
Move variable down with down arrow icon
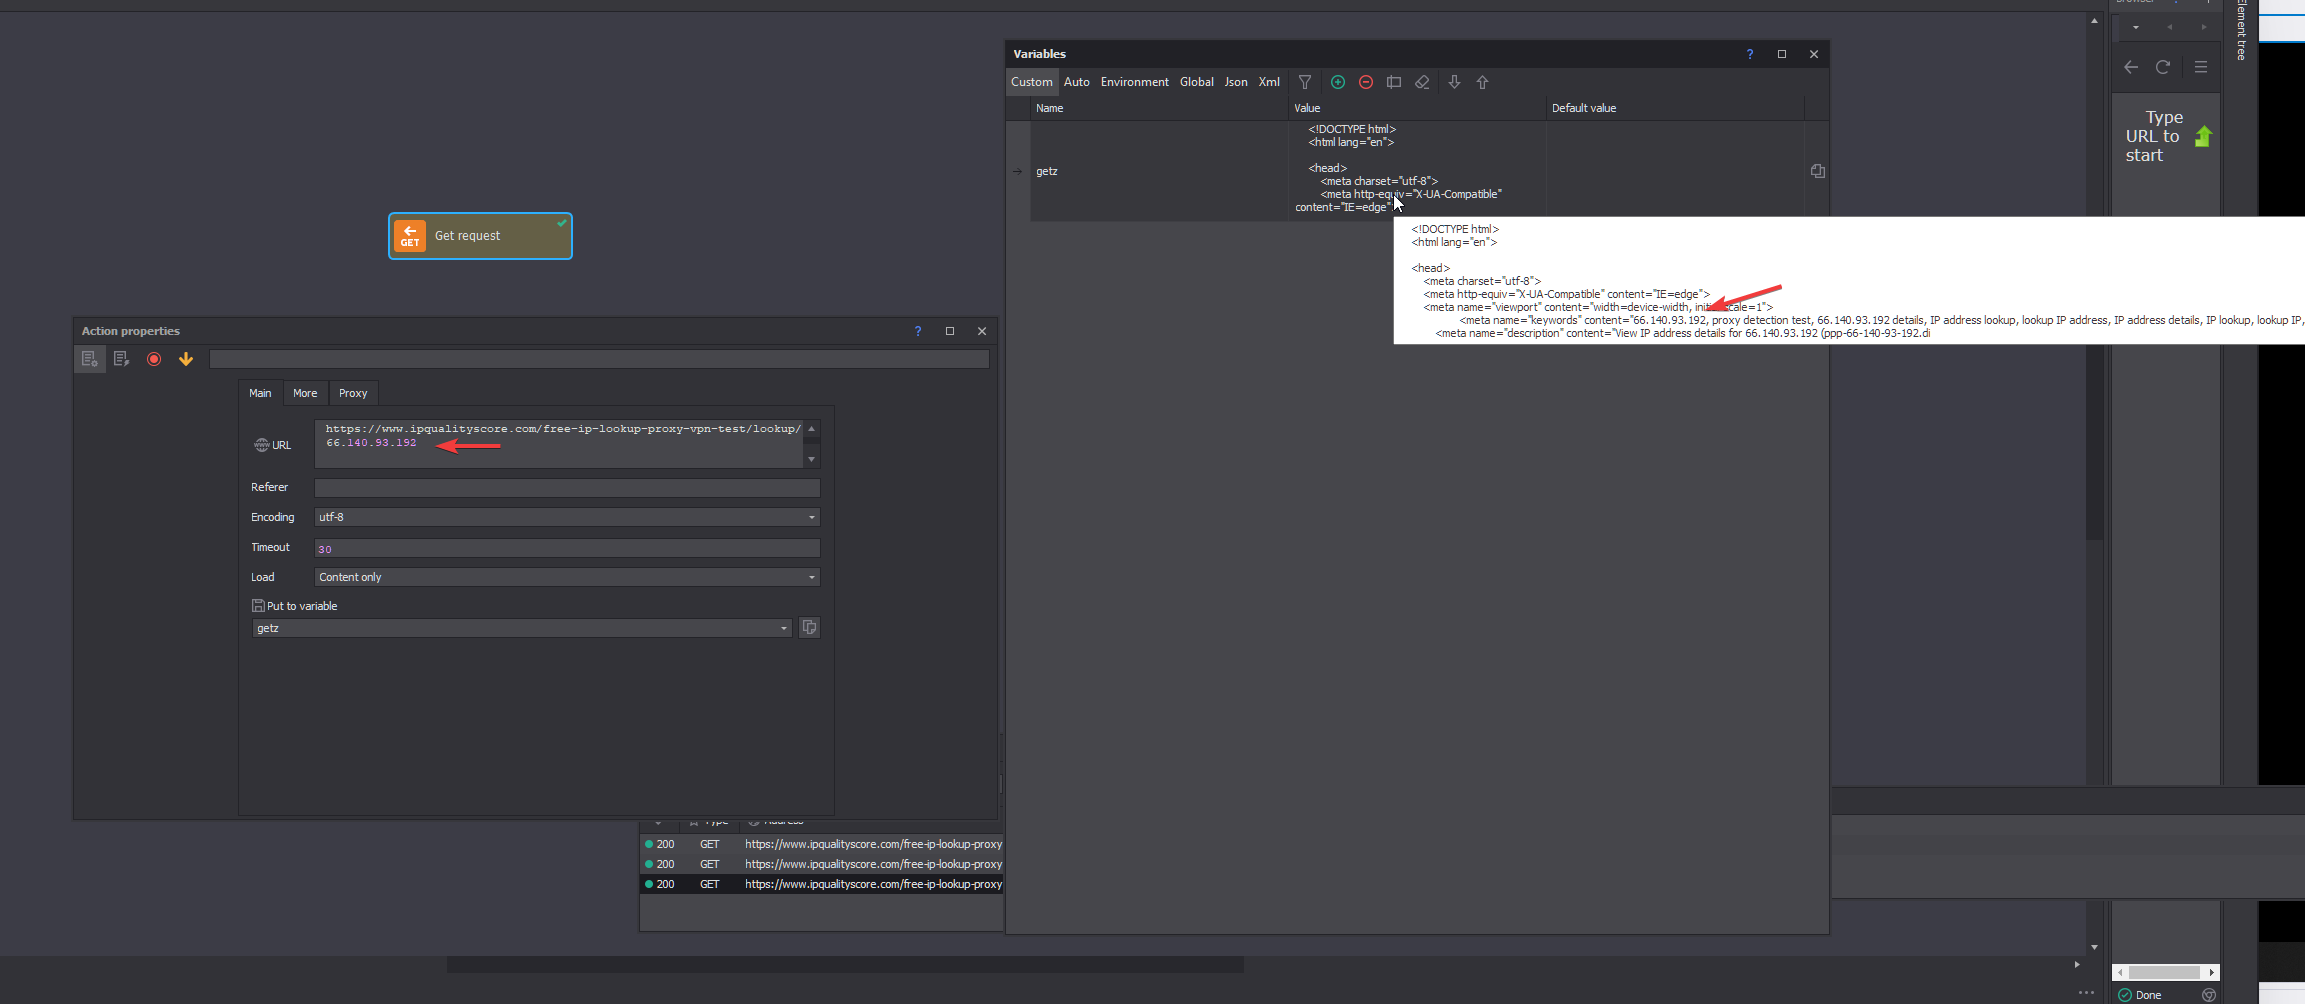click(x=1455, y=82)
